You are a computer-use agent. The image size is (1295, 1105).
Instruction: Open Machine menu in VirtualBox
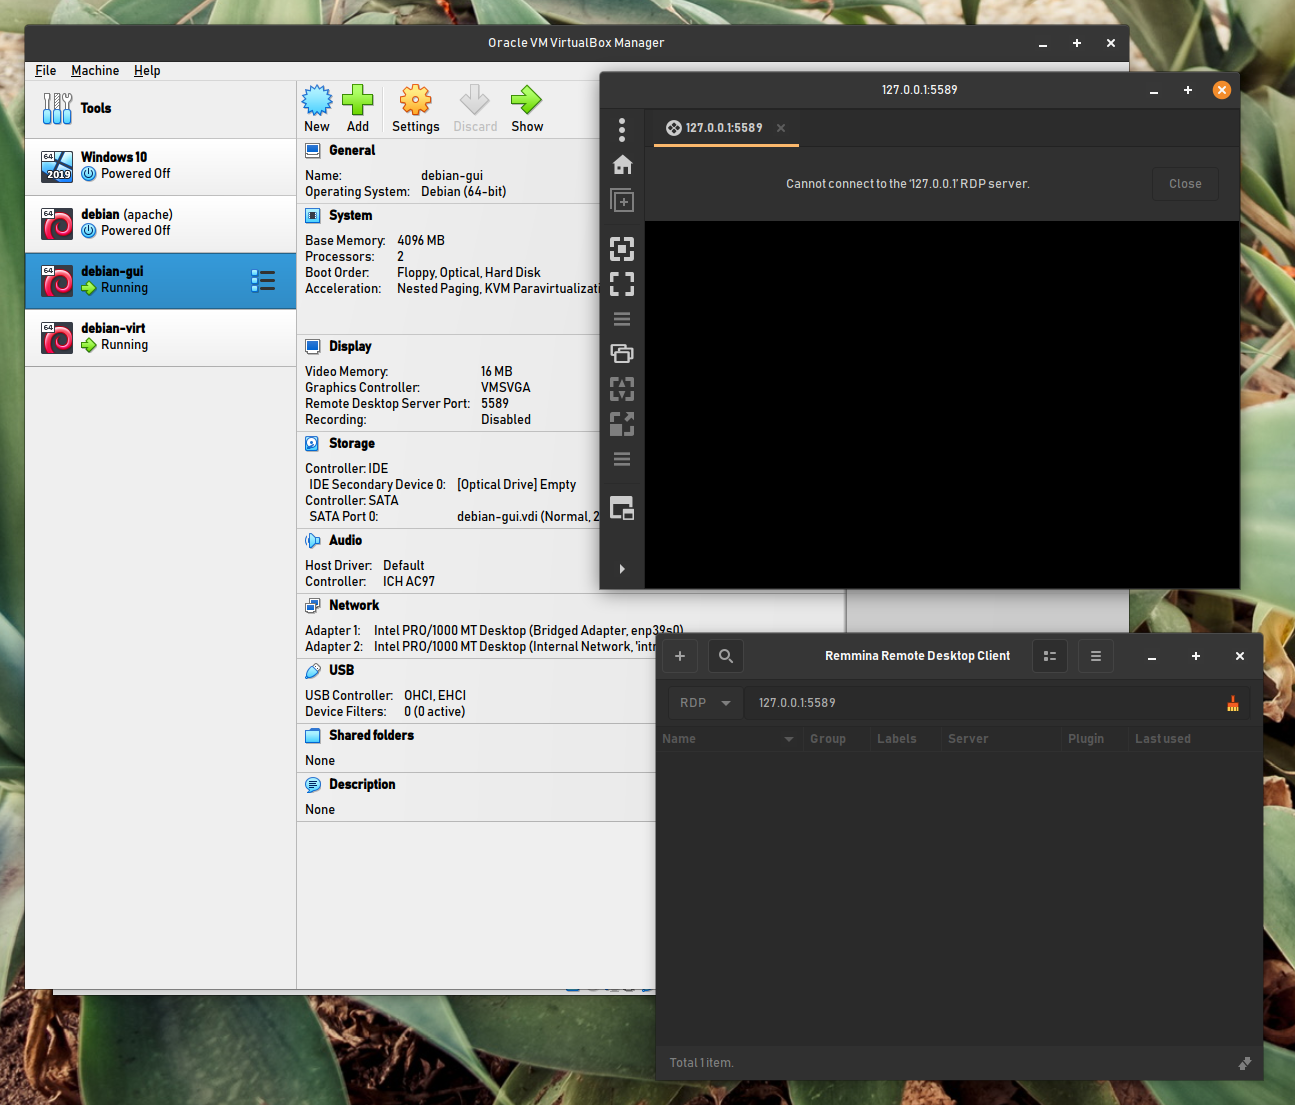pos(95,71)
